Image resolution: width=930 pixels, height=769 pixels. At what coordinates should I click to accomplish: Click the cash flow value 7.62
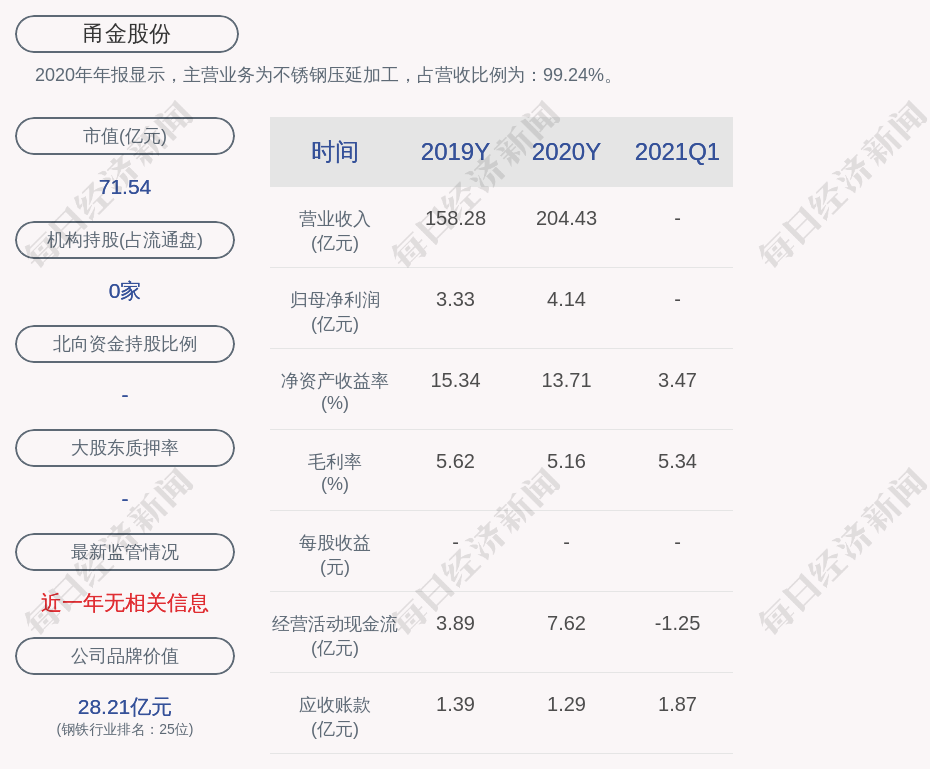tap(566, 623)
